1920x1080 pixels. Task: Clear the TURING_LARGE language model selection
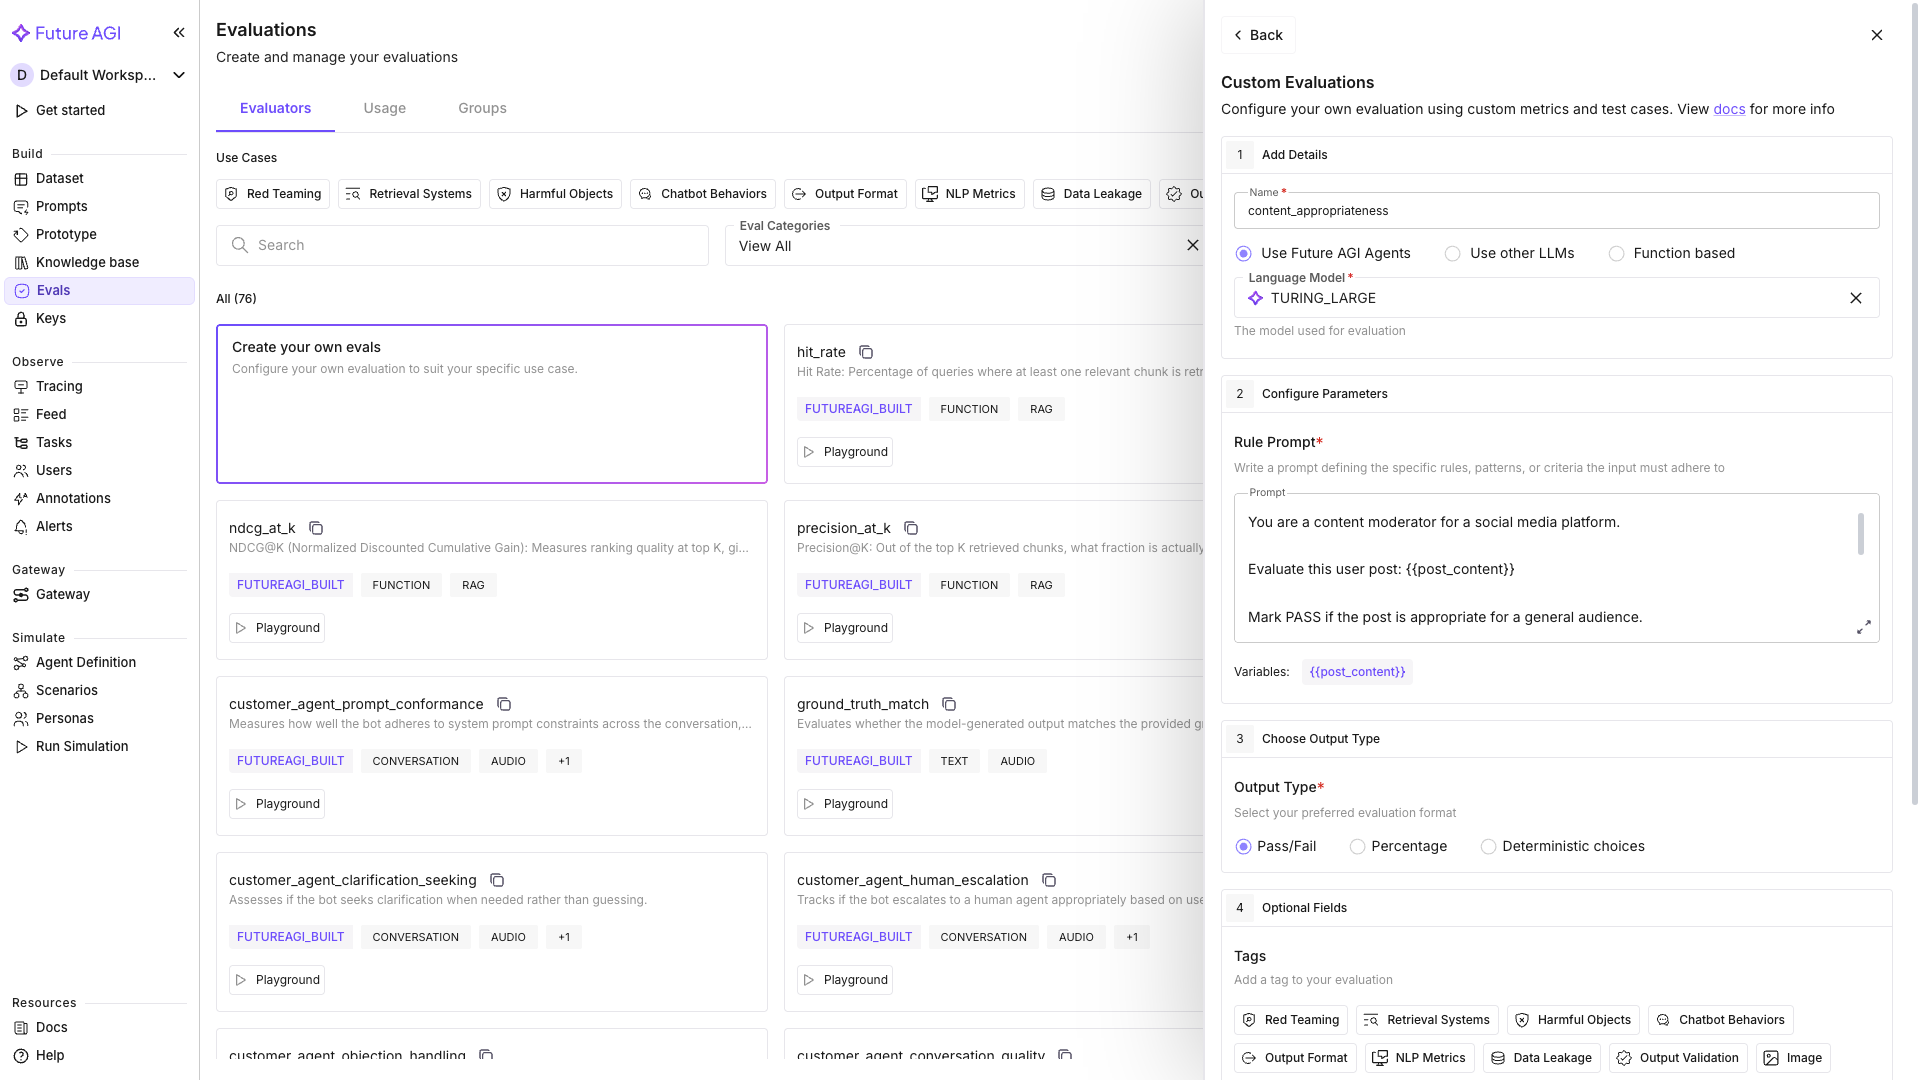[1855, 298]
